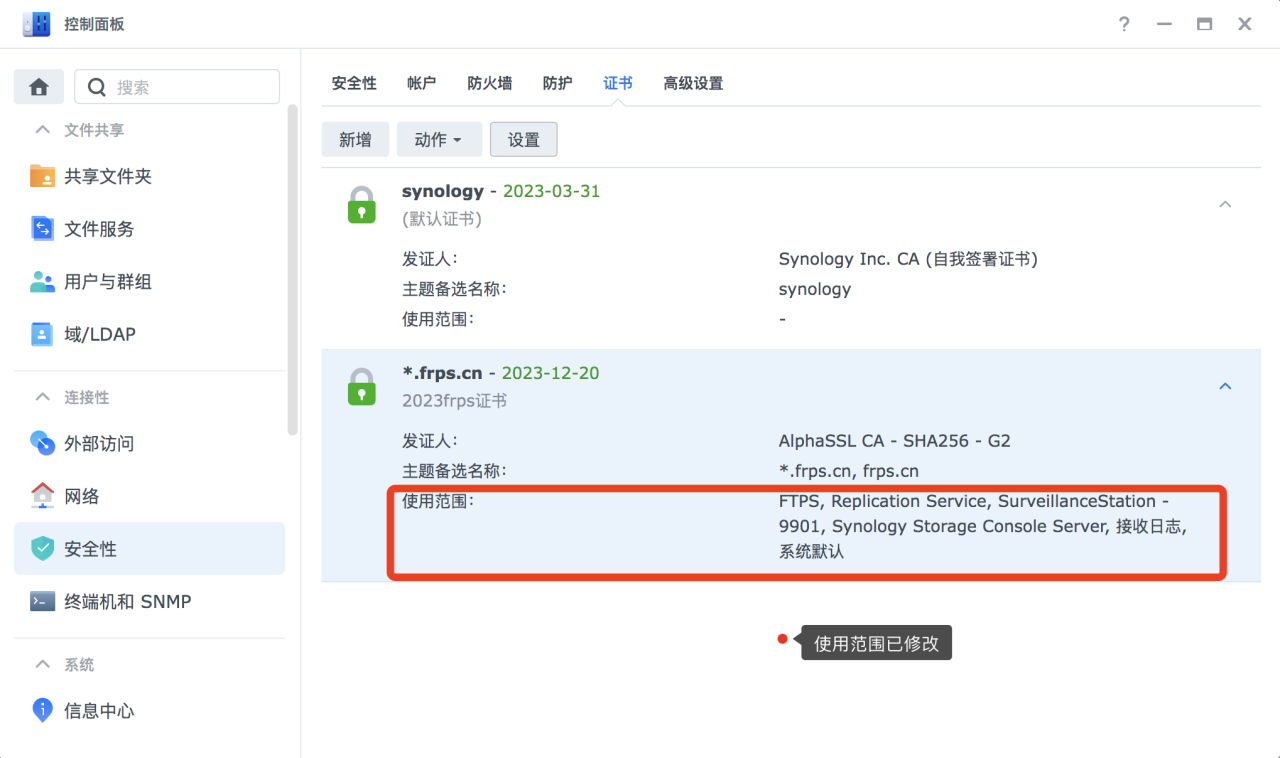Click the Control Panel app icon in title bar
This screenshot has width=1280, height=758.
(x=36, y=24)
